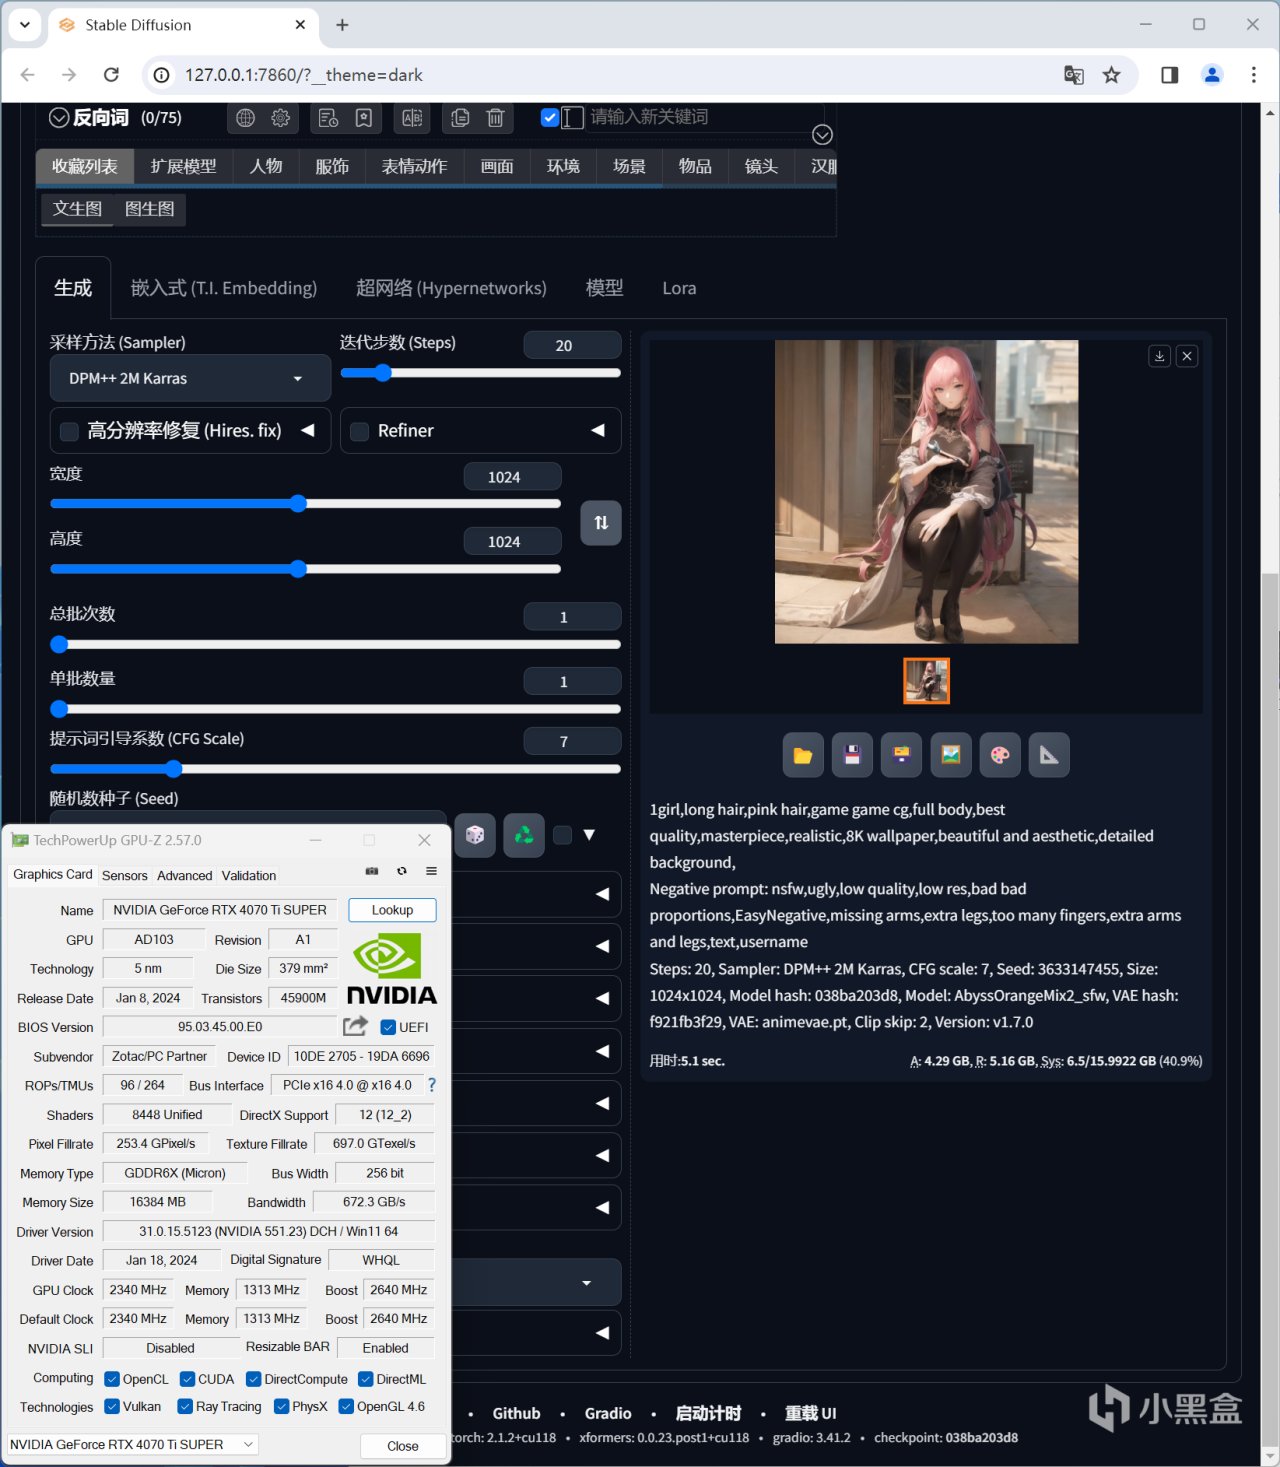Image resolution: width=1280 pixels, height=1467 pixels.
Task: Open the Sensors tab in GPU-Z
Action: pyautogui.click(x=125, y=875)
